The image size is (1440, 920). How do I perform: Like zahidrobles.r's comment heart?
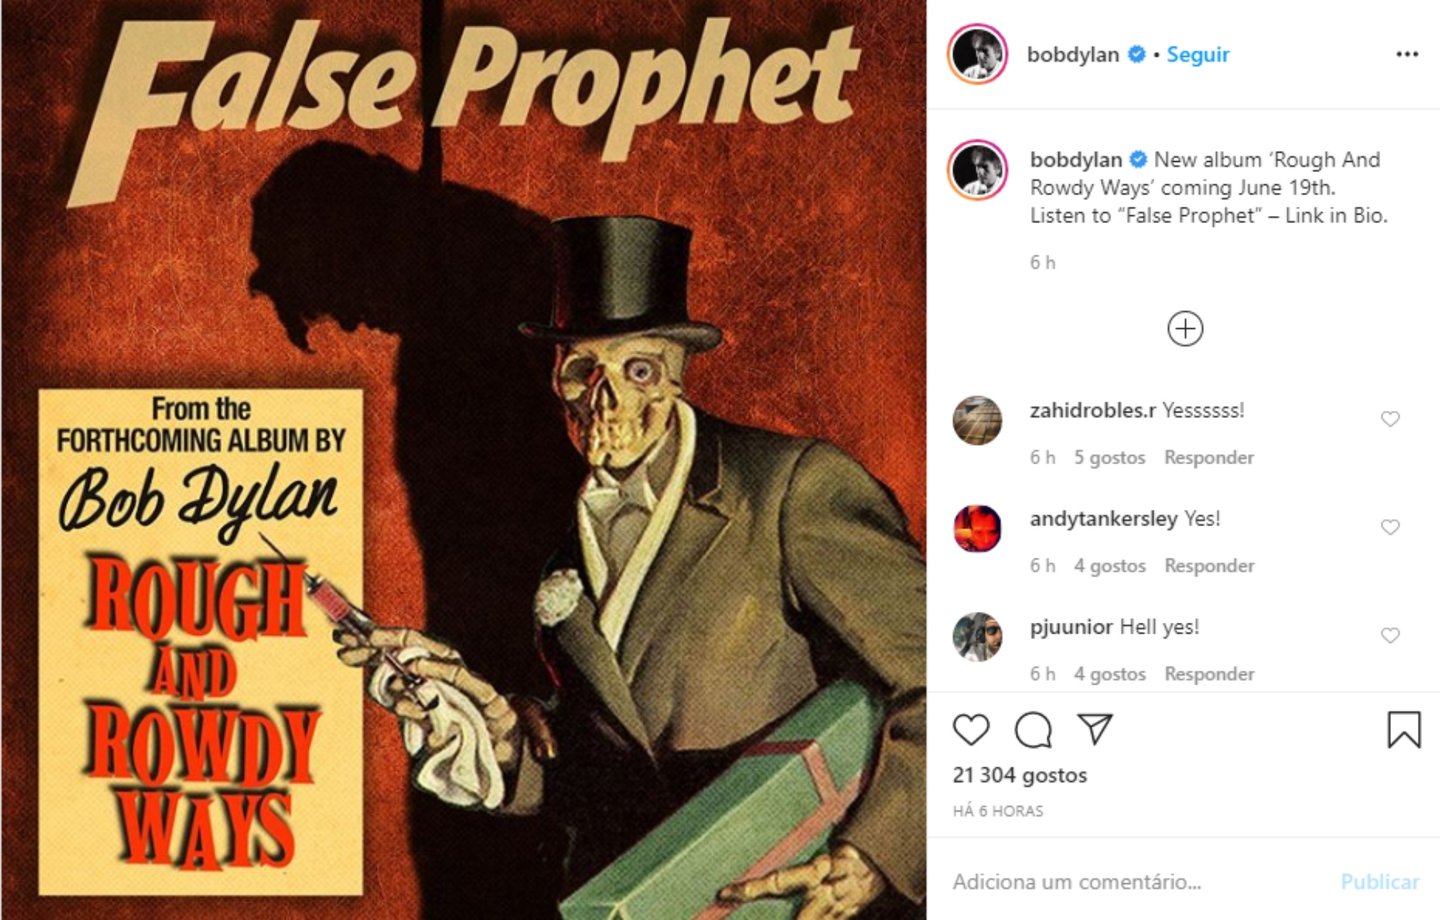click(1390, 419)
